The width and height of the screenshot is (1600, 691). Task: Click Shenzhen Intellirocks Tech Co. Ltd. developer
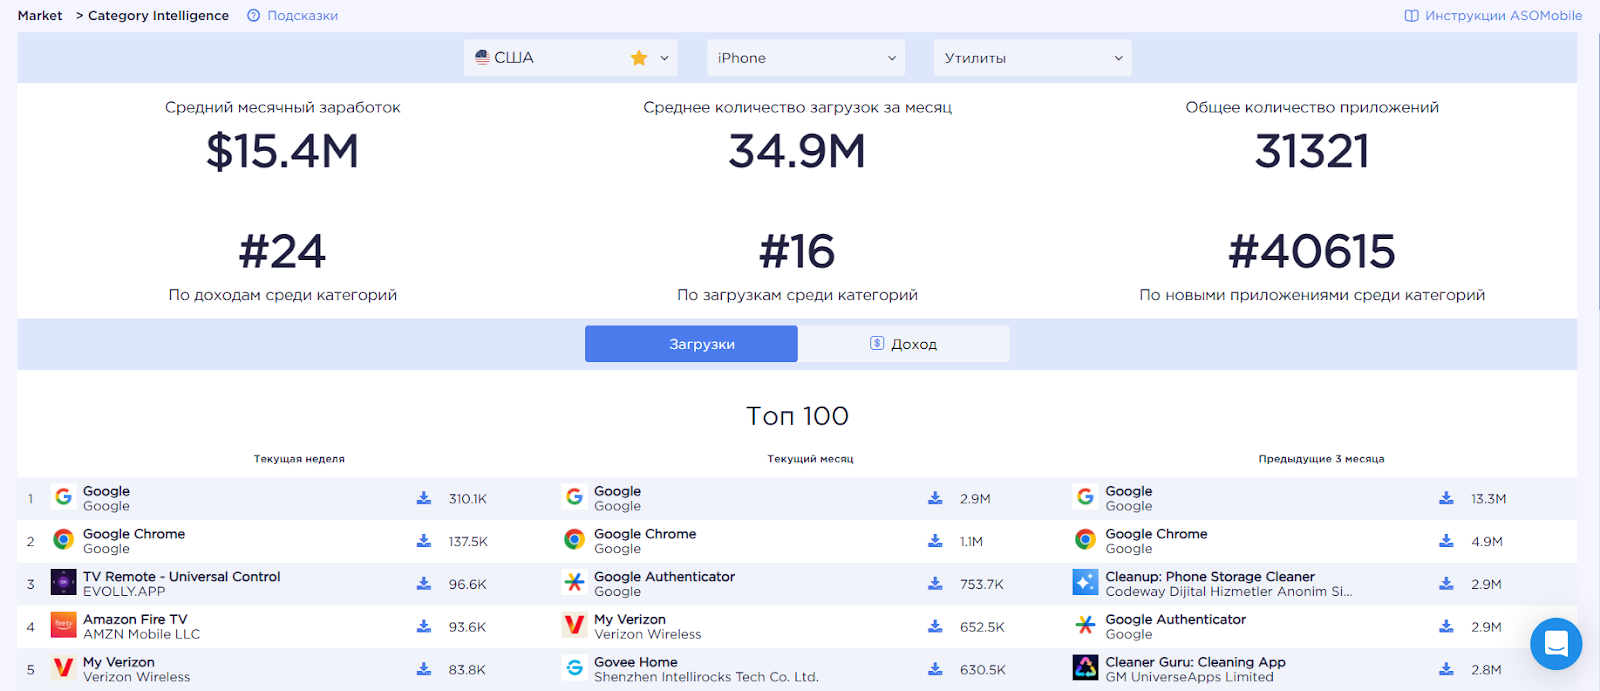706,677
